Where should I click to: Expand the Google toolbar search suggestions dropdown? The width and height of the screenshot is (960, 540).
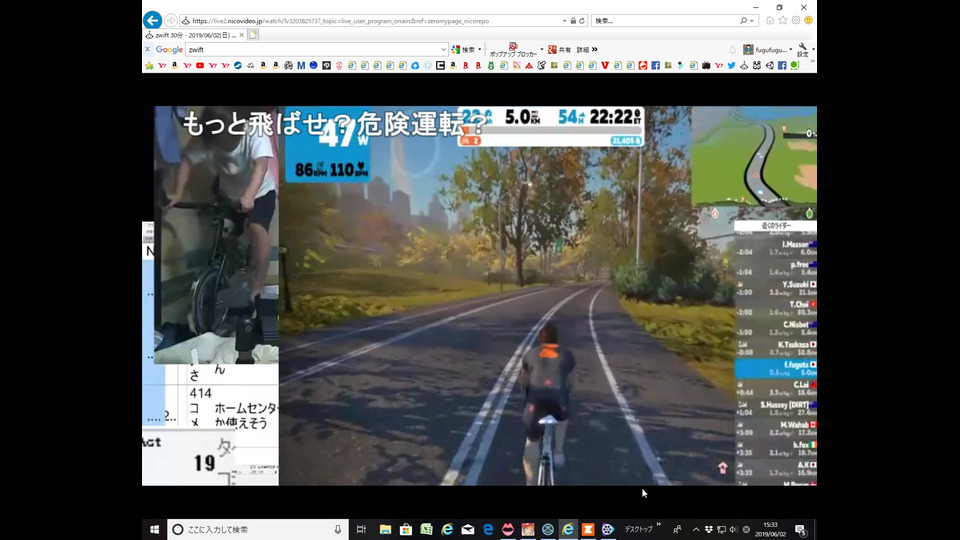tap(443, 50)
